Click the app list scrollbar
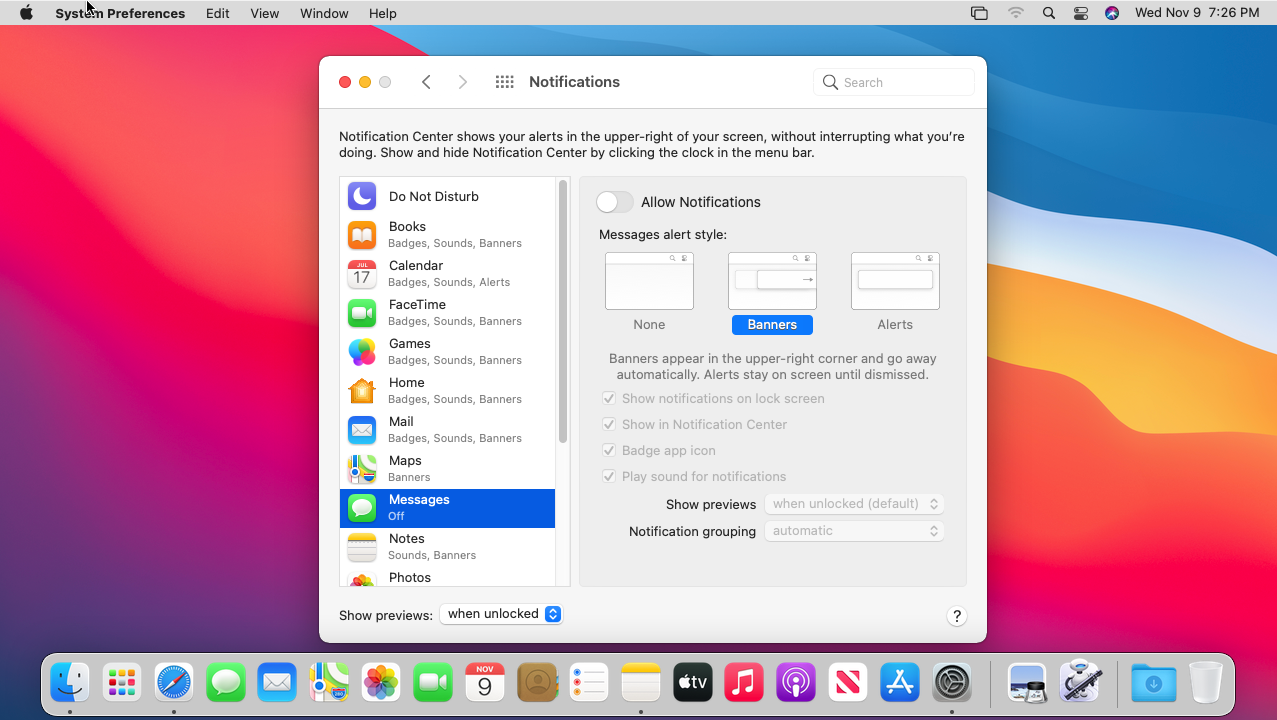This screenshot has height=720, width=1277. [563, 312]
